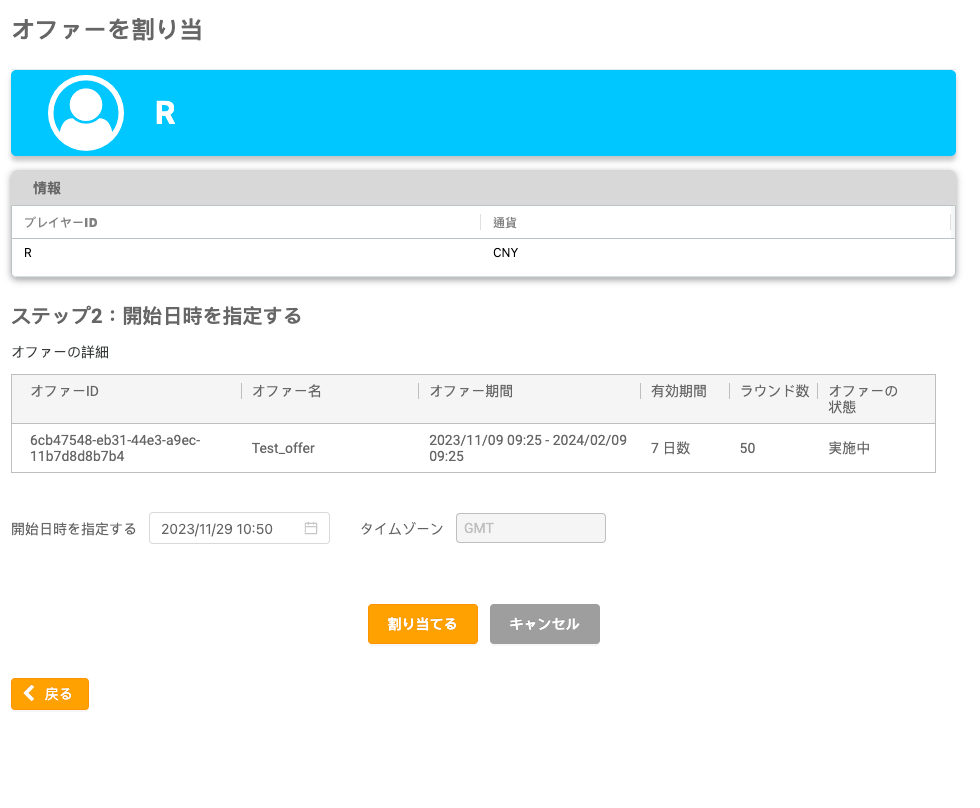Click the ラウンド数 column header
Viewport: 980px width, 808px height.
pos(774,391)
